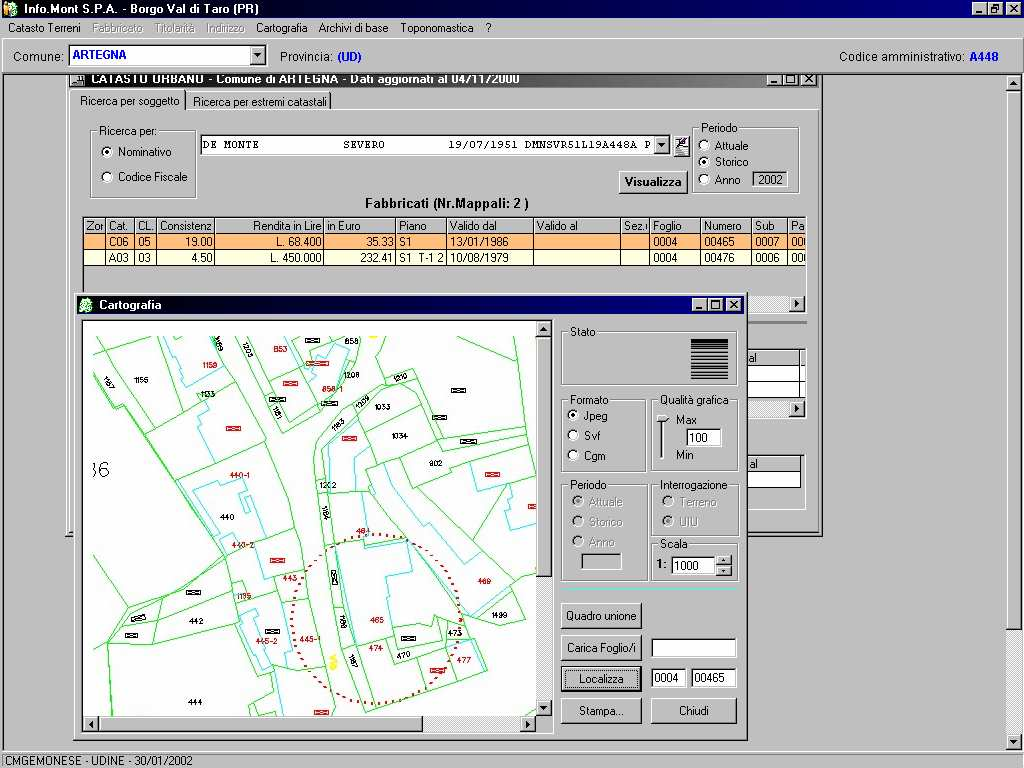Click the Catasto Urbano window title icon
This screenshot has width=1024, height=768.
click(x=78, y=80)
